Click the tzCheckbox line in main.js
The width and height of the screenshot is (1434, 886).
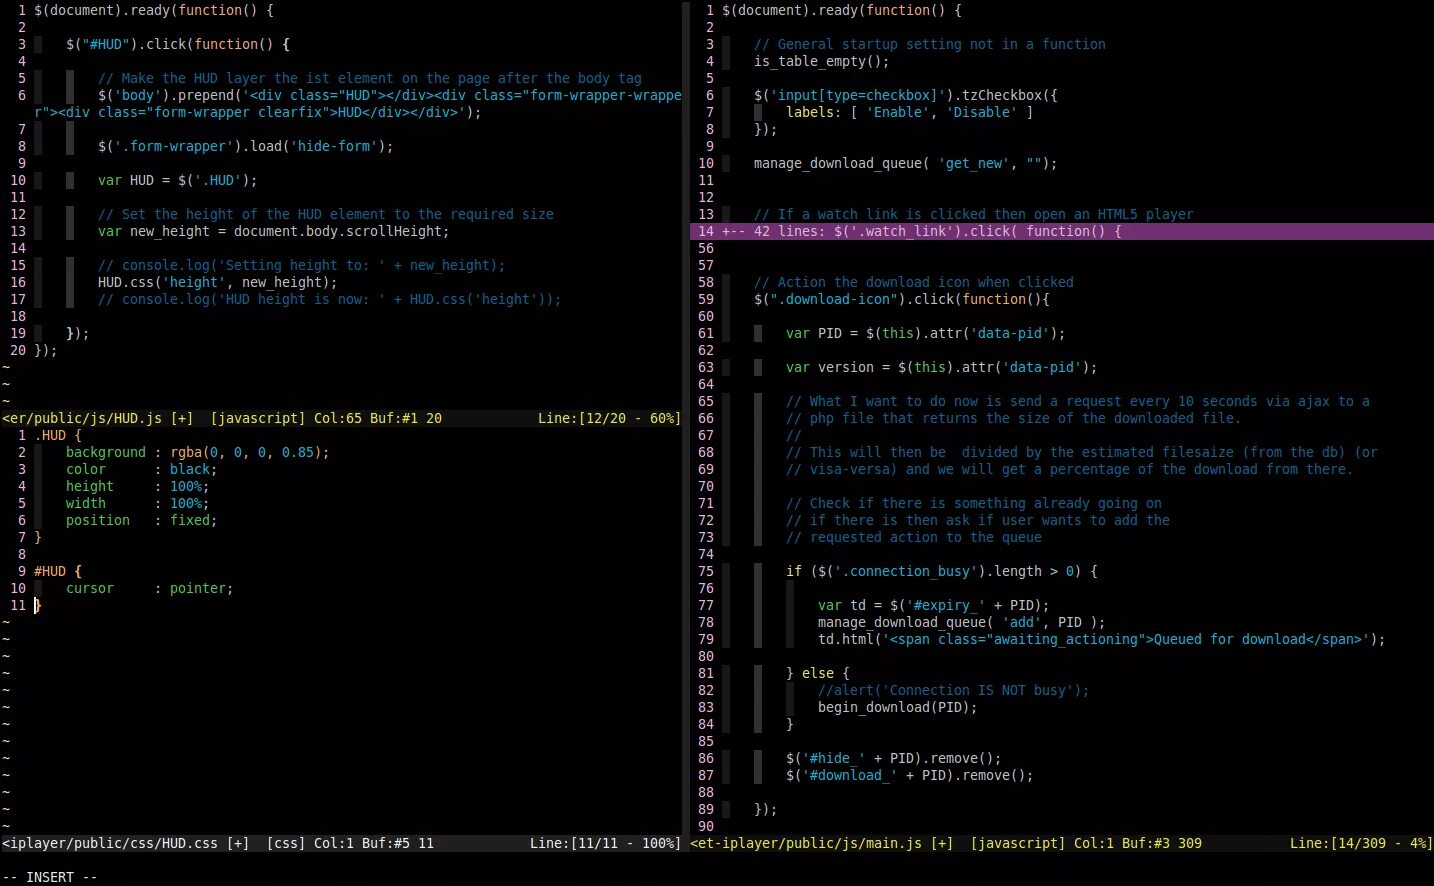tap(906, 95)
